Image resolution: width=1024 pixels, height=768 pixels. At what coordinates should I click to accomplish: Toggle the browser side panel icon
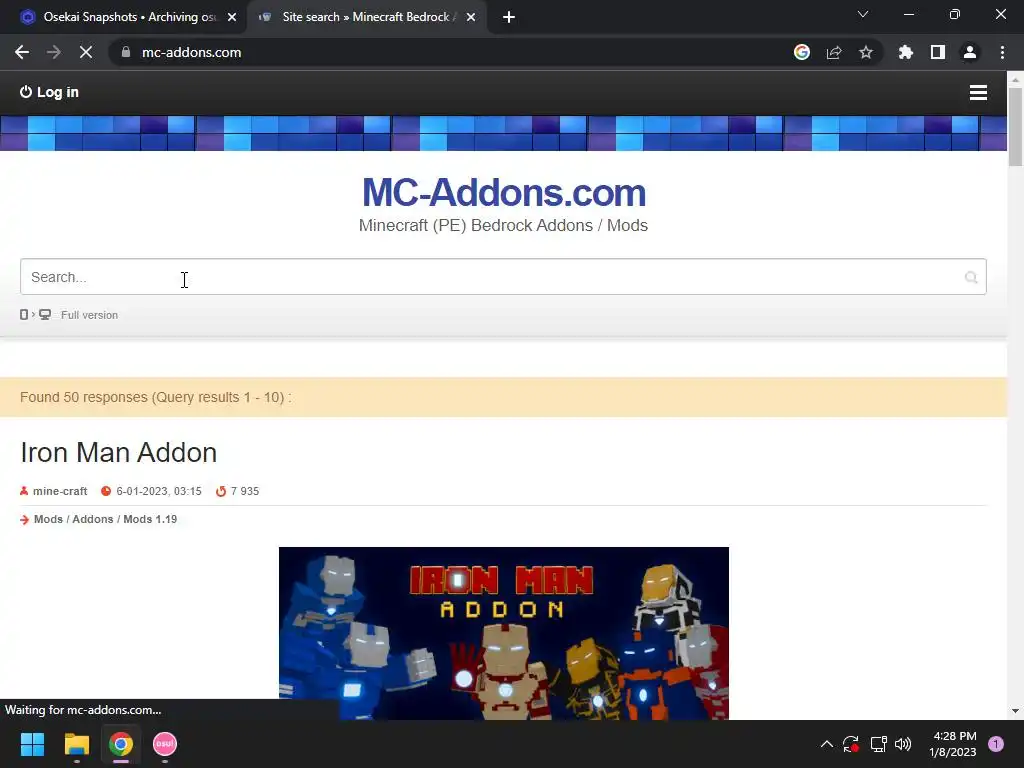click(x=938, y=52)
